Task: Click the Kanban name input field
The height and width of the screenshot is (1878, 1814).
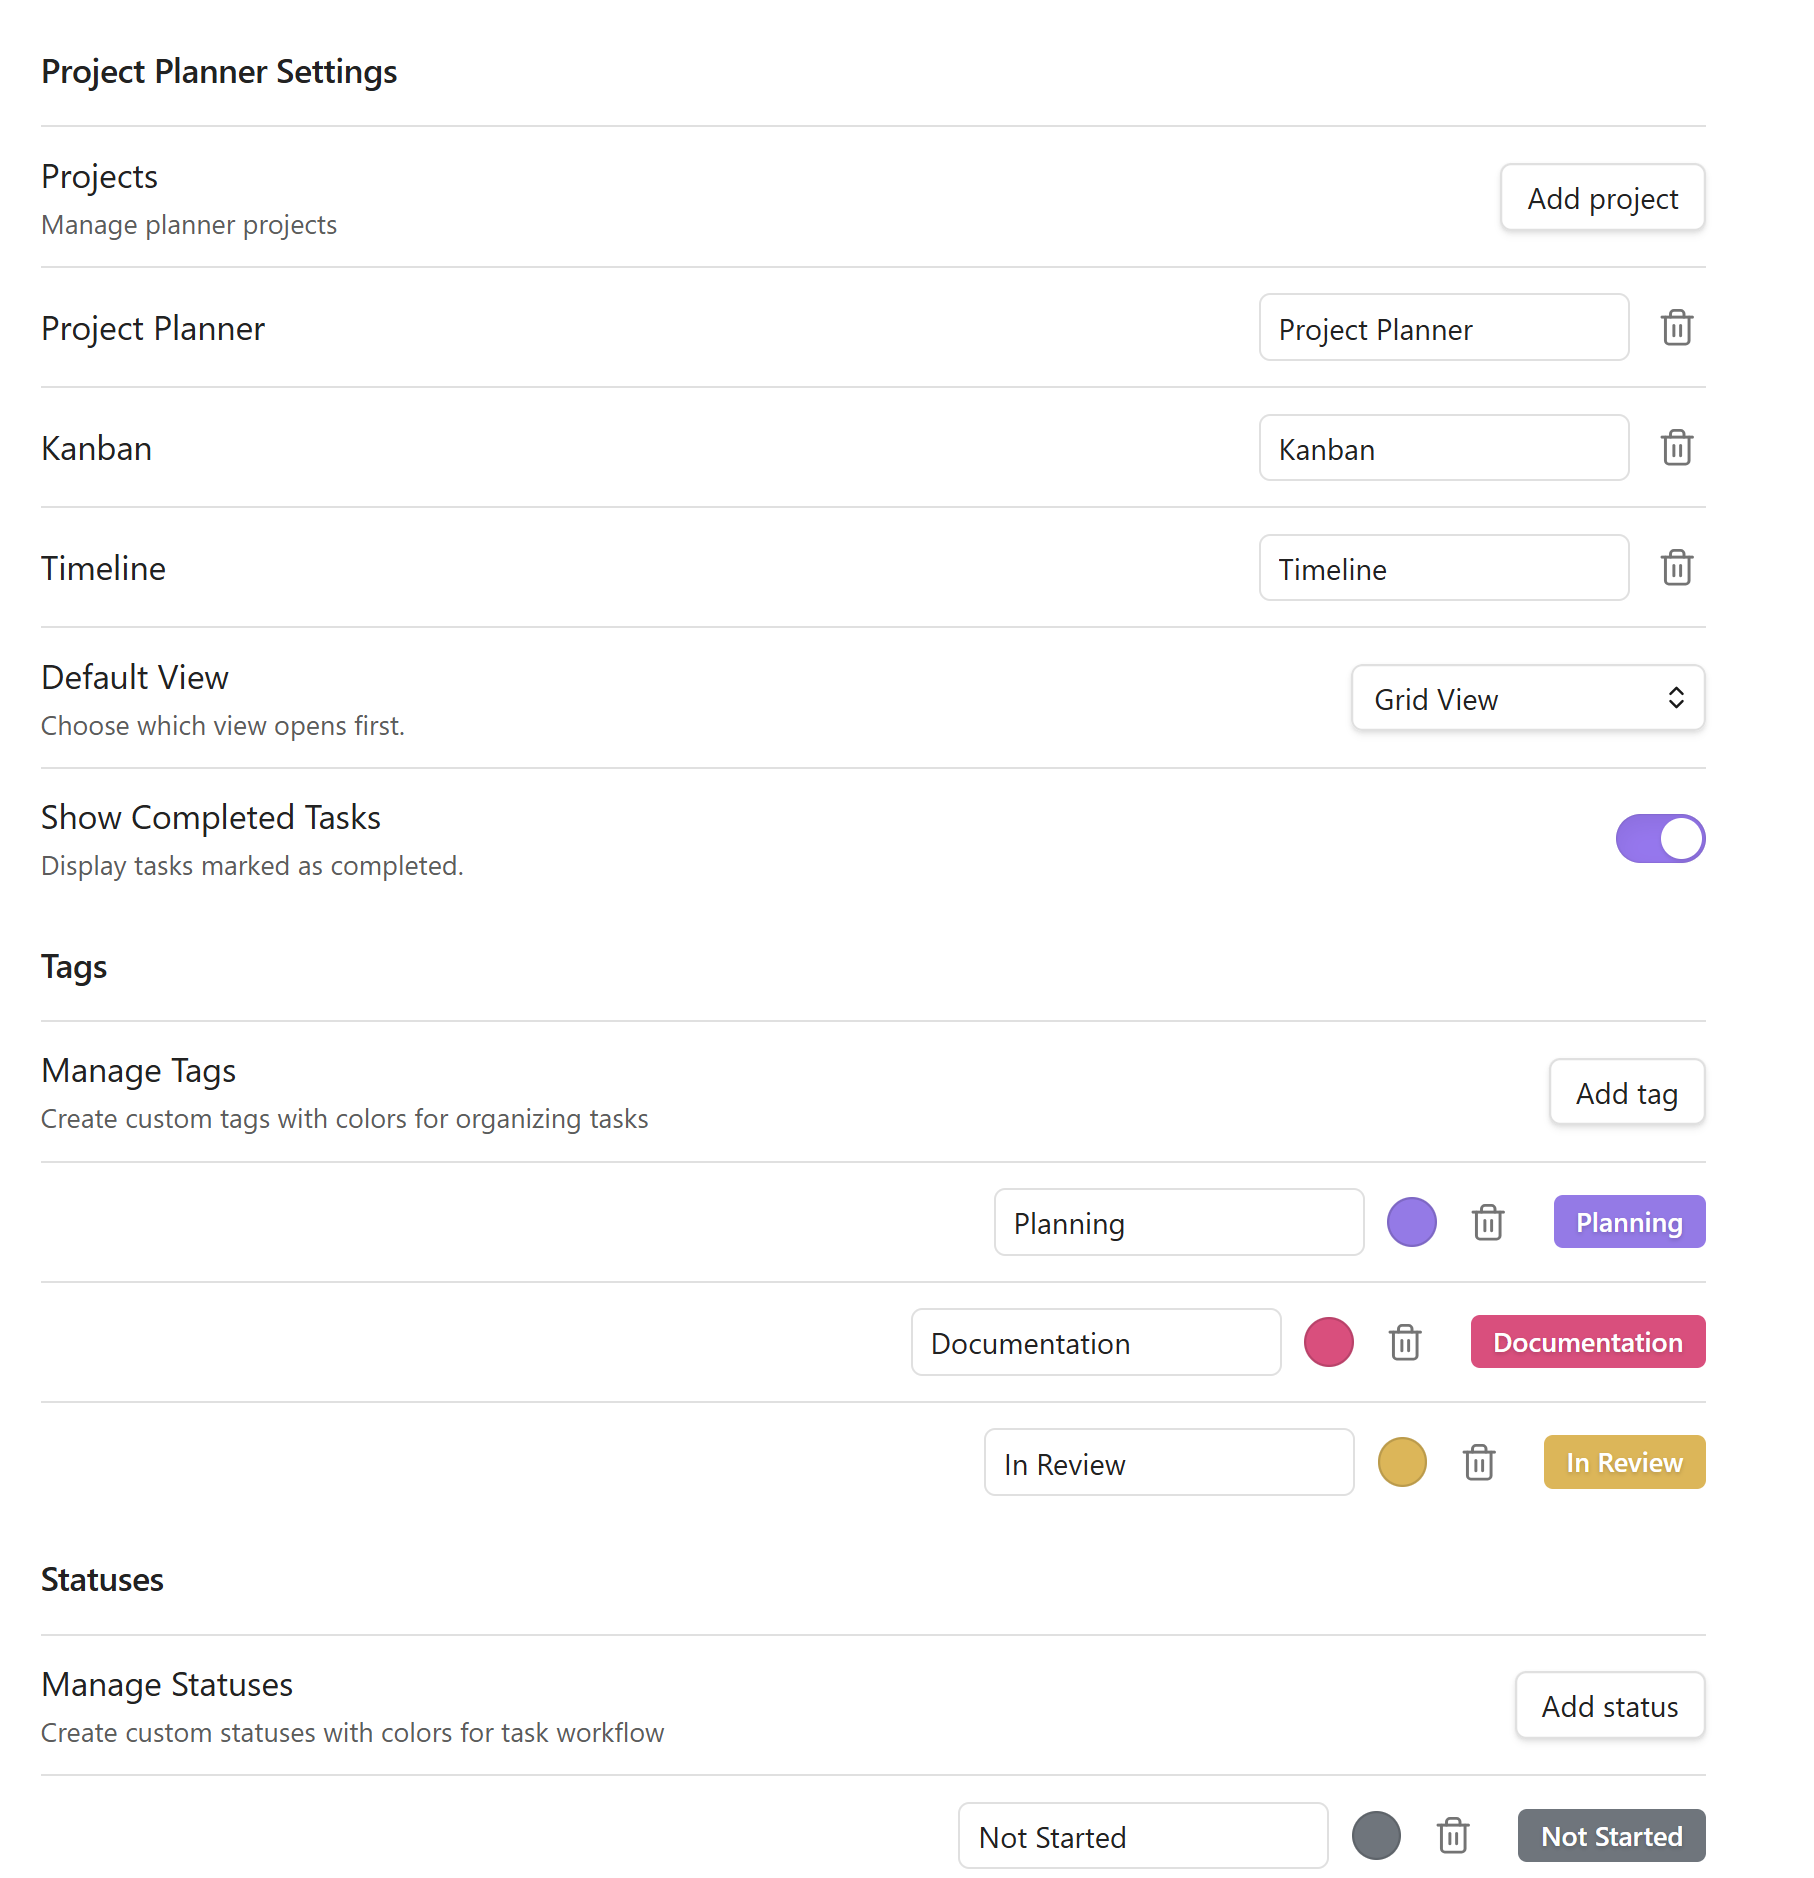Action: point(1443,448)
